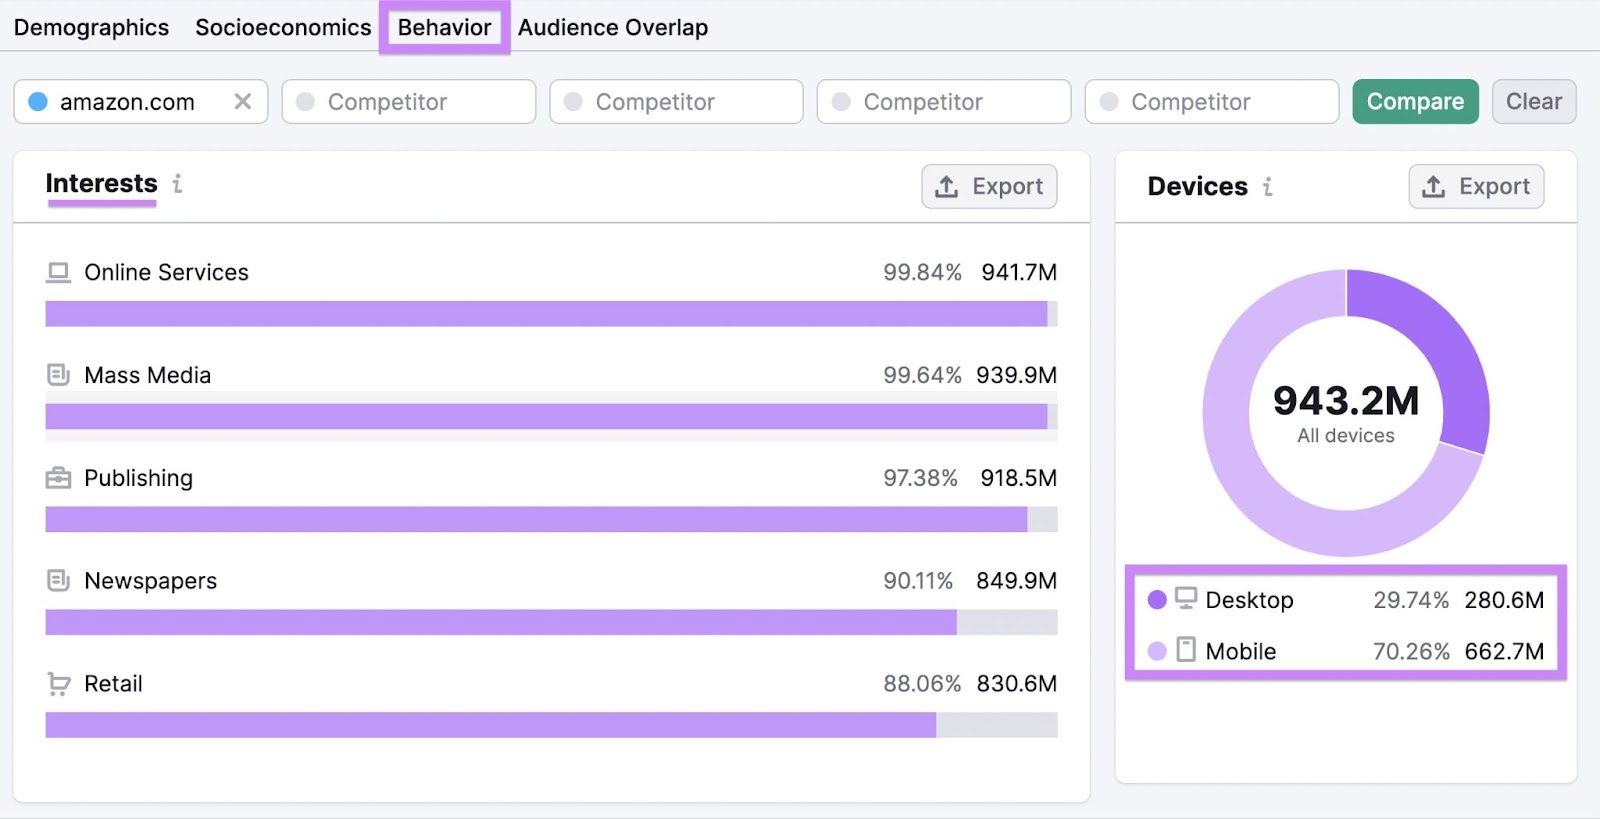This screenshot has width=1600, height=819.
Task: Click the Online Services laptop icon
Action: coord(59,272)
